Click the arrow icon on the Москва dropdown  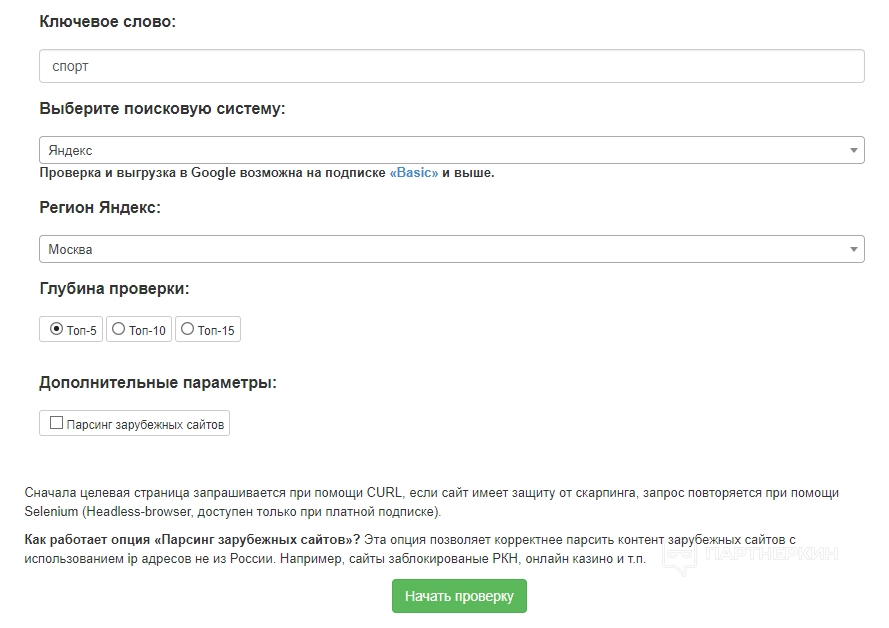(854, 249)
